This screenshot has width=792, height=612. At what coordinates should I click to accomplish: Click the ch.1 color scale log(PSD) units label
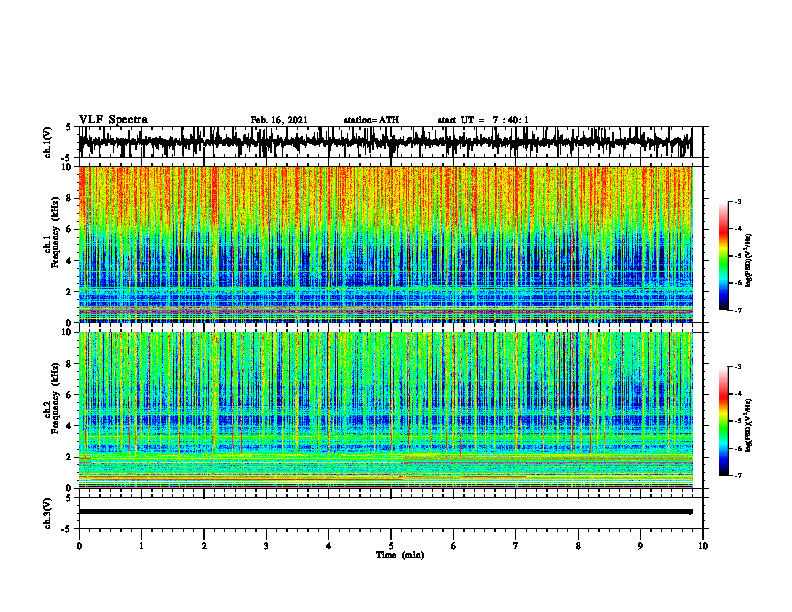click(x=749, y=261)
